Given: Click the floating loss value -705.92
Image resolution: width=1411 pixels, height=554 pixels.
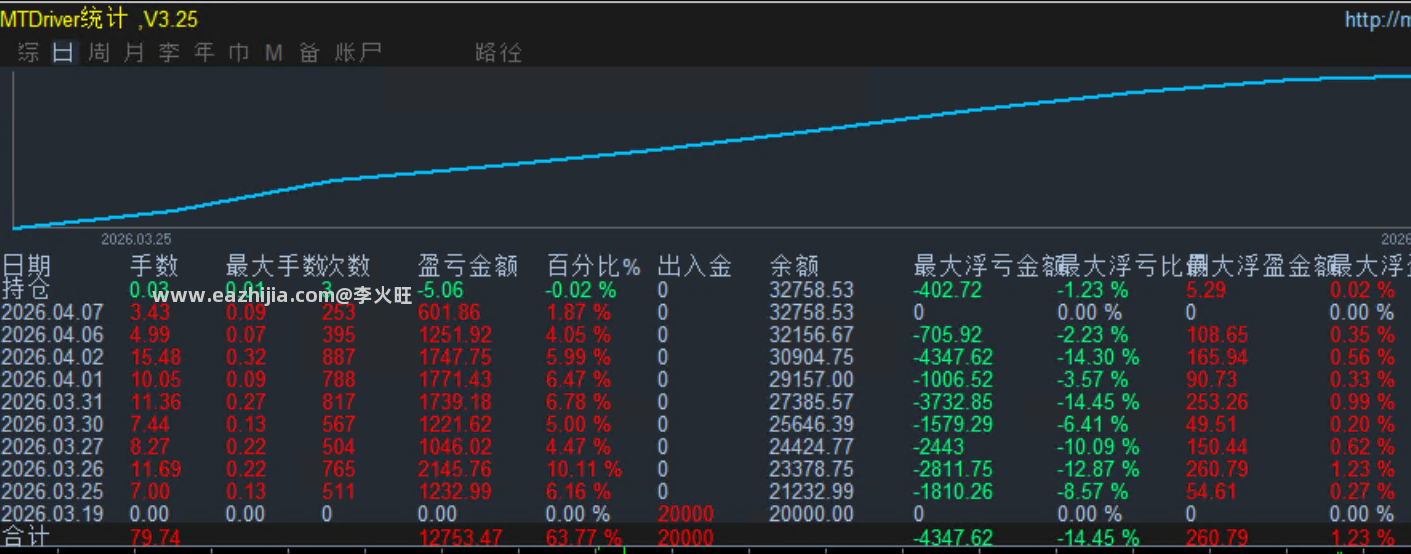Looking at the screenshot, I should tap(947, 334).
